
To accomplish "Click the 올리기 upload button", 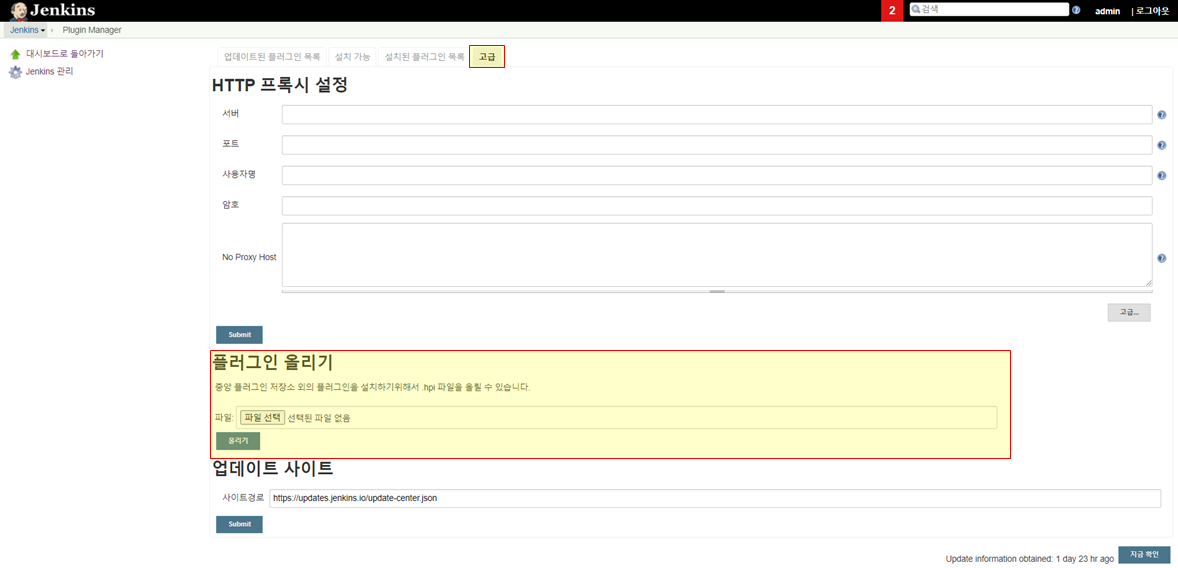I will [238, 441].
